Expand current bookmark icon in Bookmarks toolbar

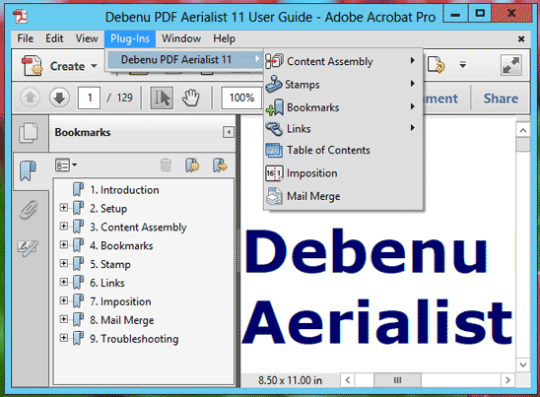[x=220, y=165]
